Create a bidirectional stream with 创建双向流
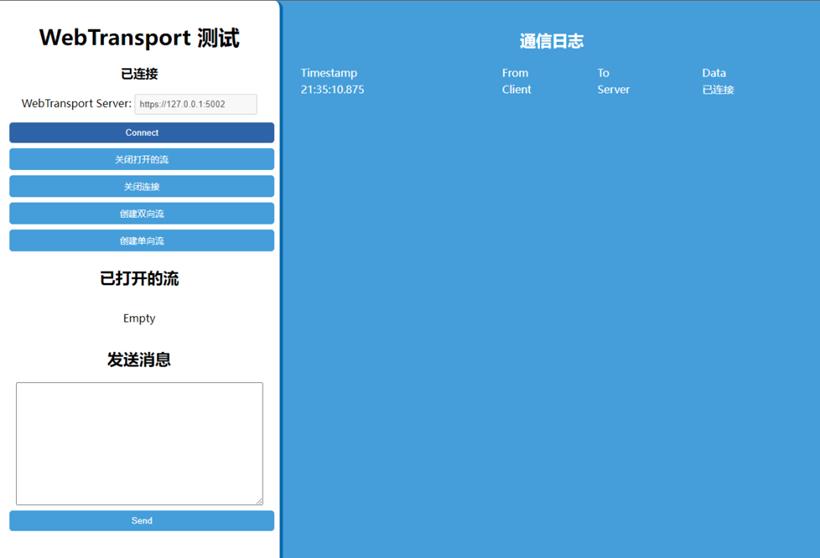820x558 pixels. (x=141, y=214)
